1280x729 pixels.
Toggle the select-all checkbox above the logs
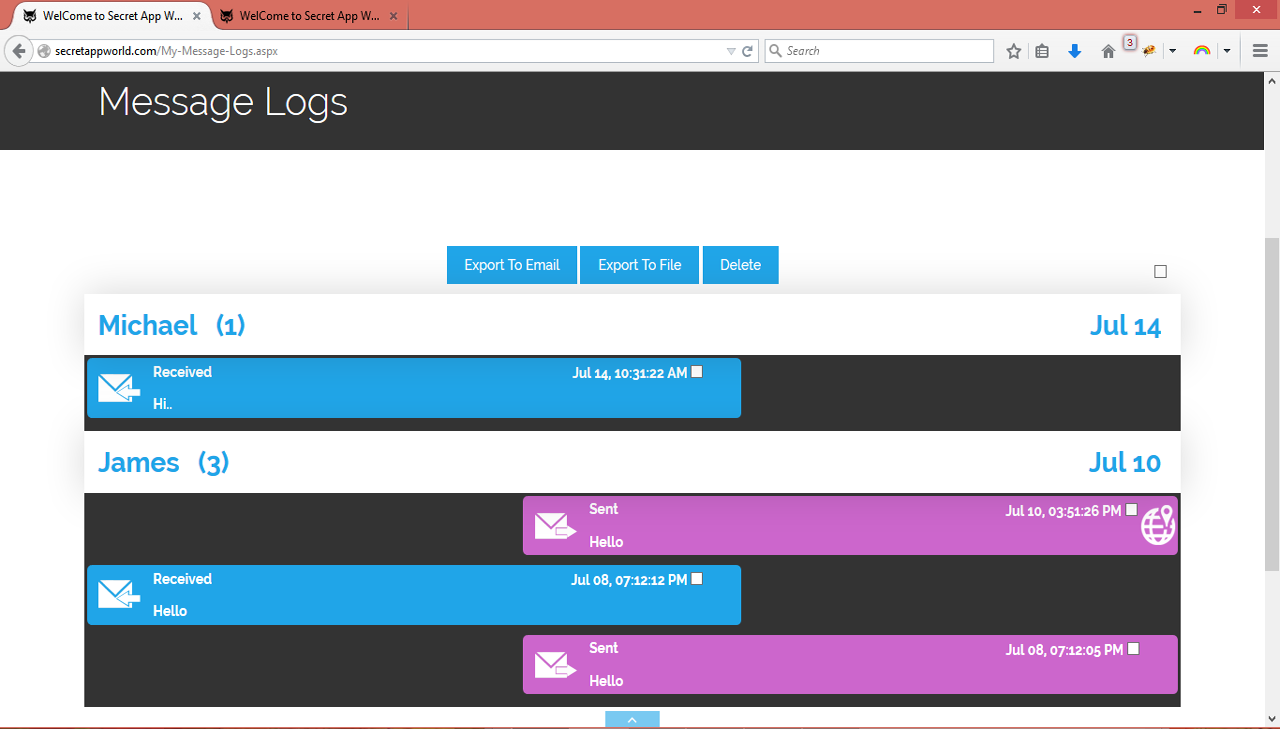1161,272
